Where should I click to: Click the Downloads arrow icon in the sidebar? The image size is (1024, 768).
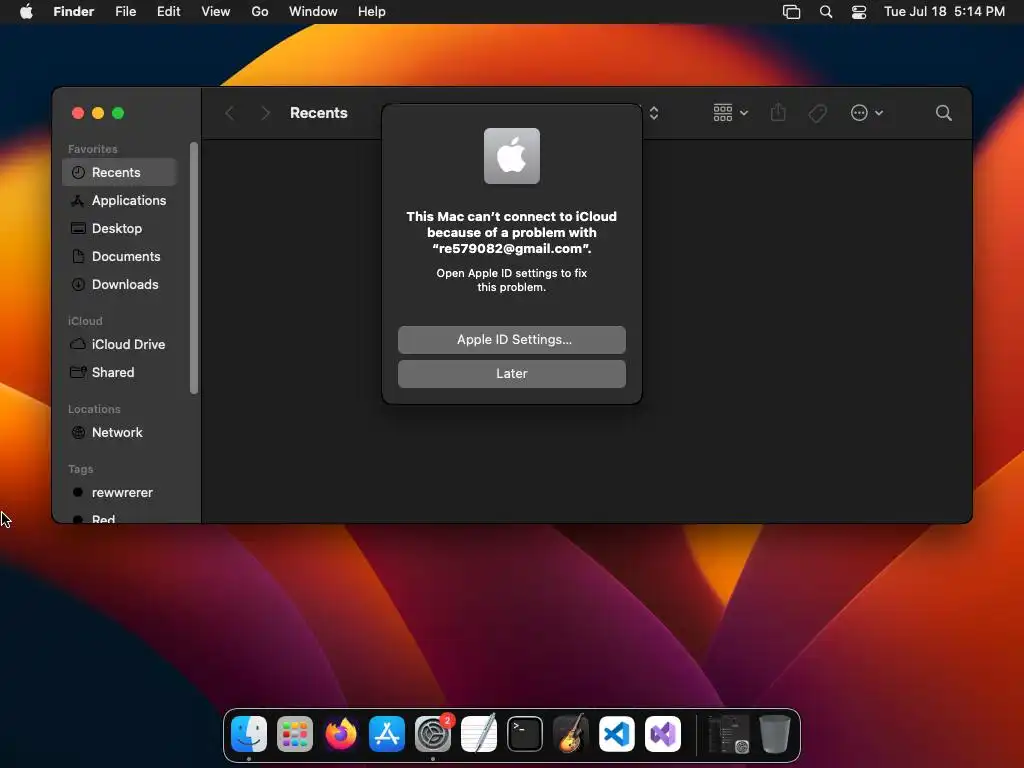(x=78, y=285)
